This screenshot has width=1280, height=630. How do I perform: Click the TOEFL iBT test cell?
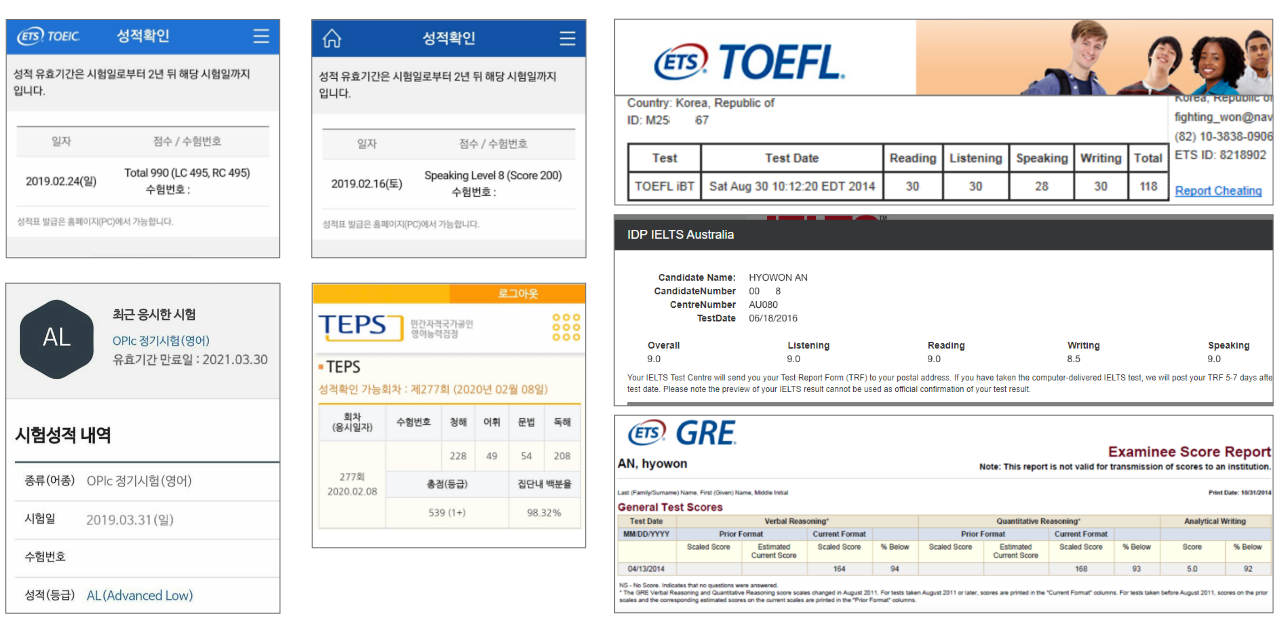[664, 186]
